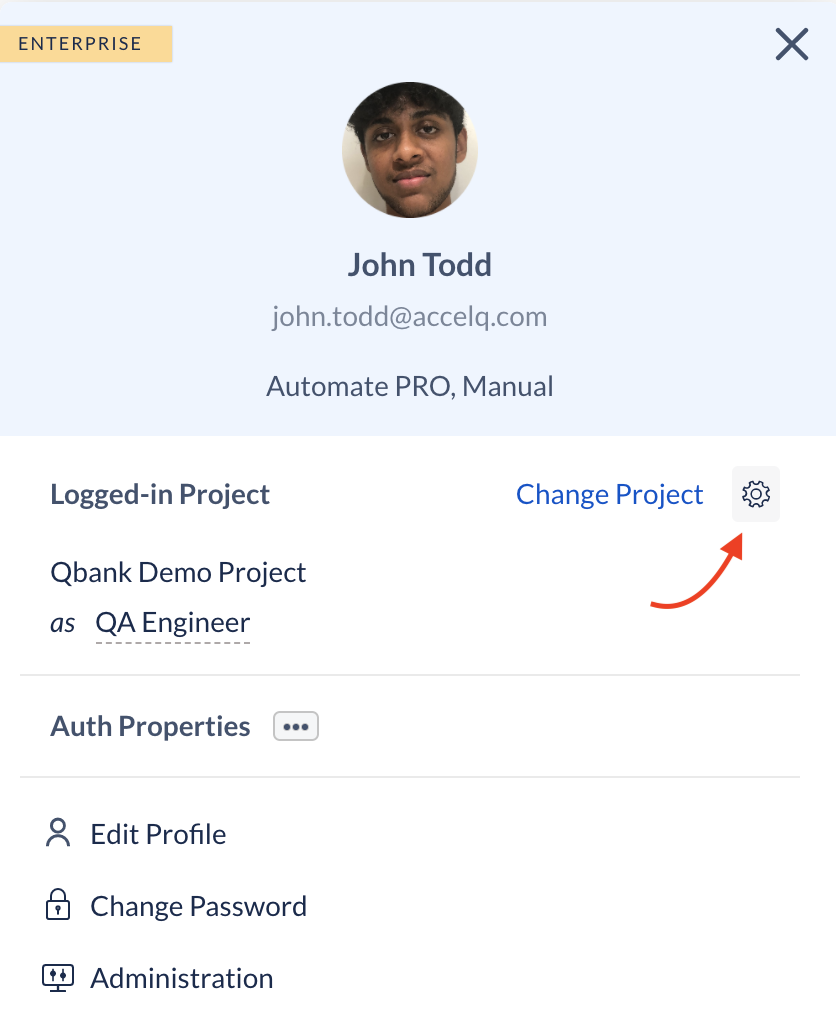Change the QA Engineer role

click(172, 623)
